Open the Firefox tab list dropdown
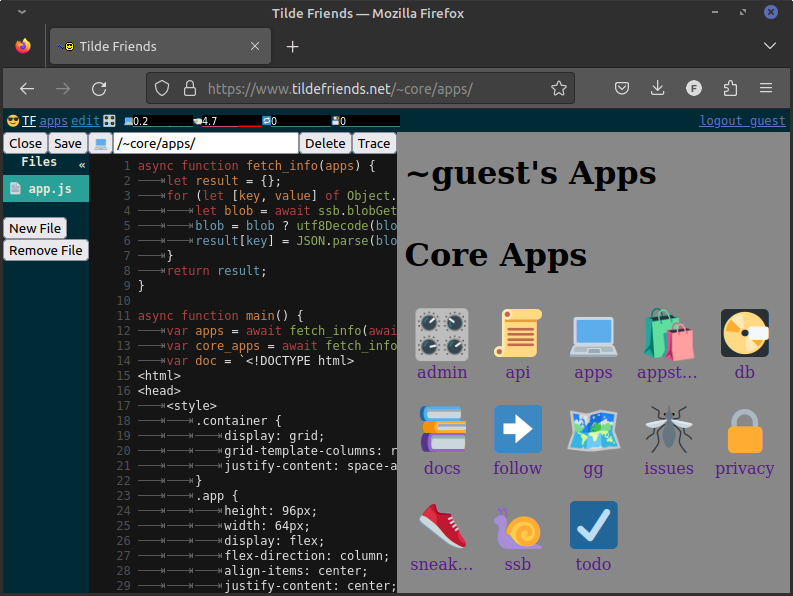Screen dimensions: 793x596 pyautogui.click(x=769, y=46)
